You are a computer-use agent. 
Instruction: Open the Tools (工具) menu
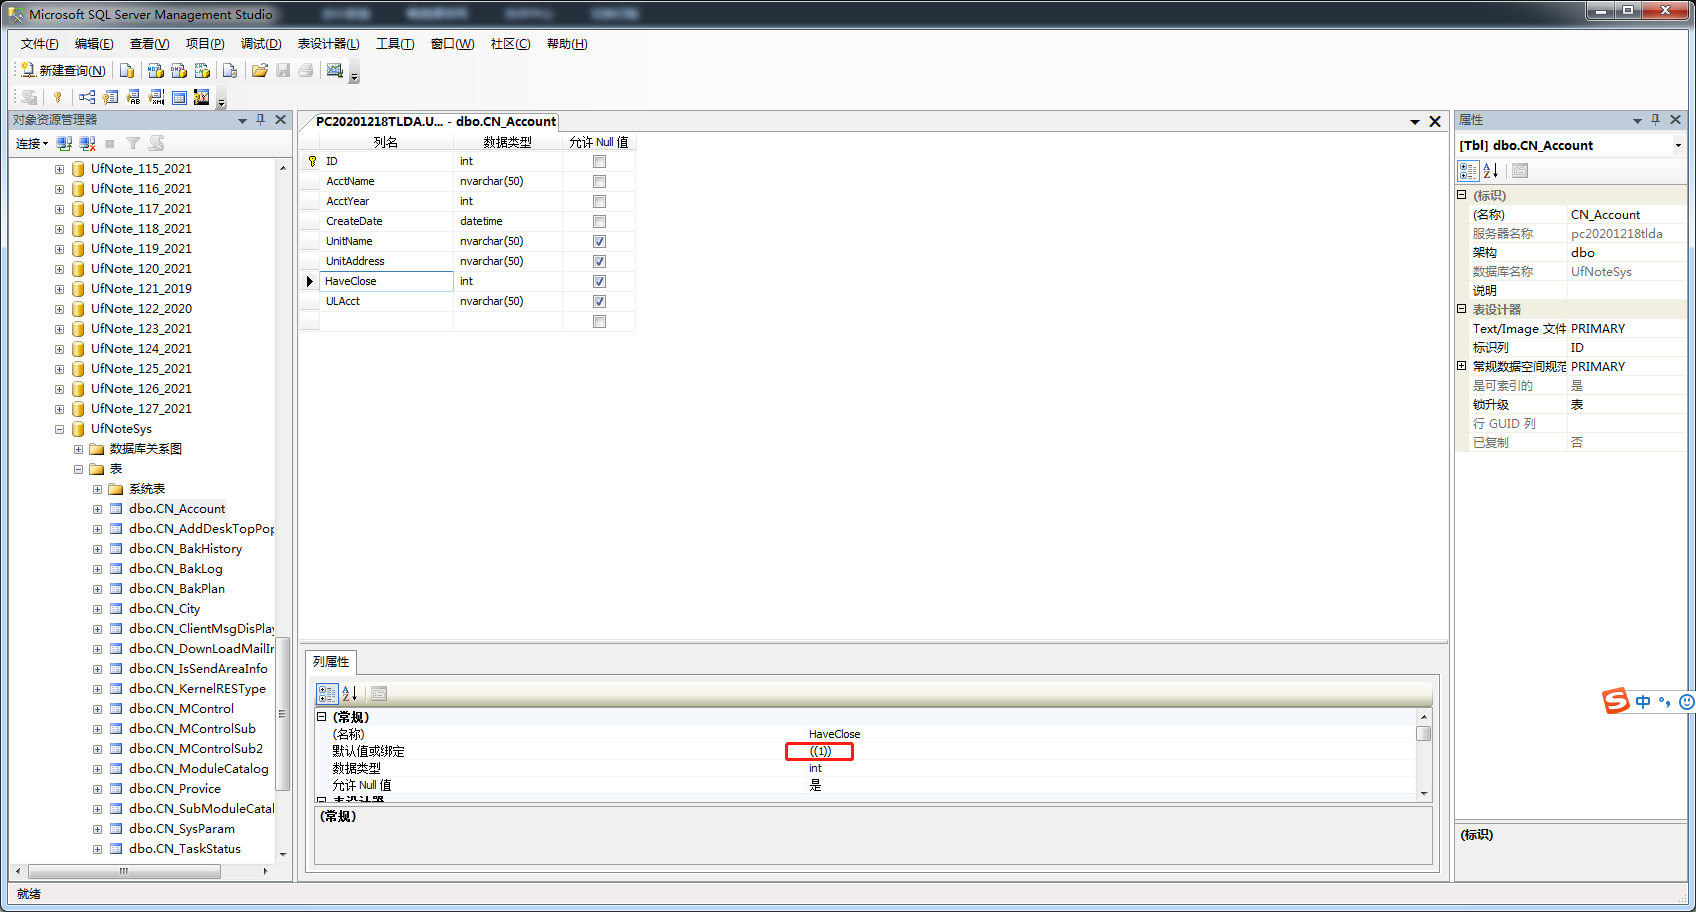tap(395, 44)
